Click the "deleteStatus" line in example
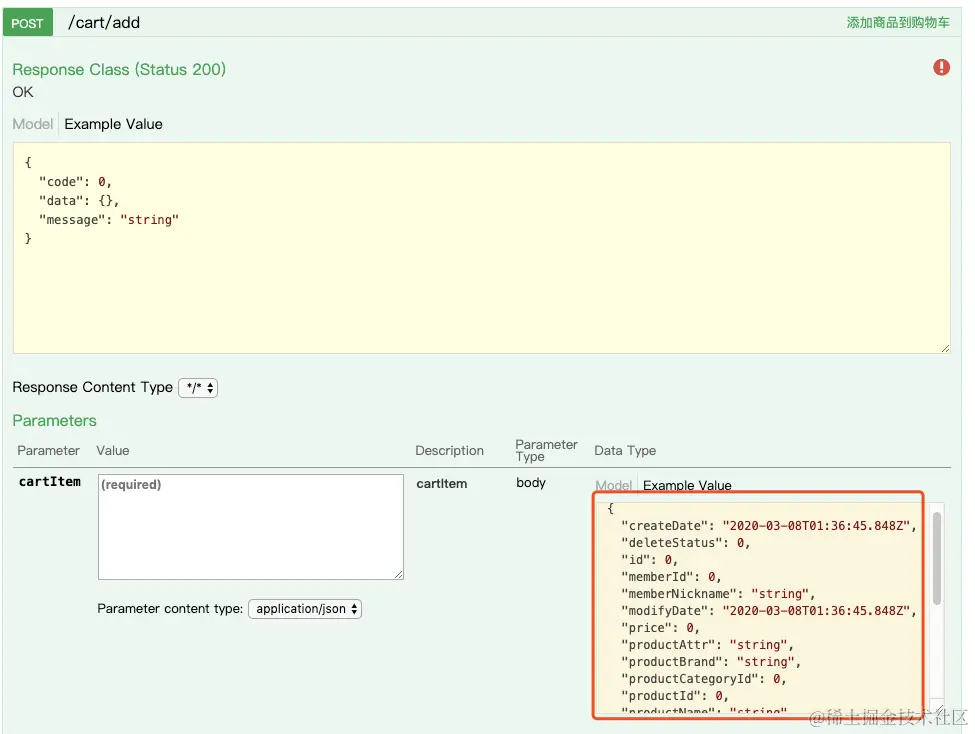This screenshot has height=734, width=975. pos(685,543)
